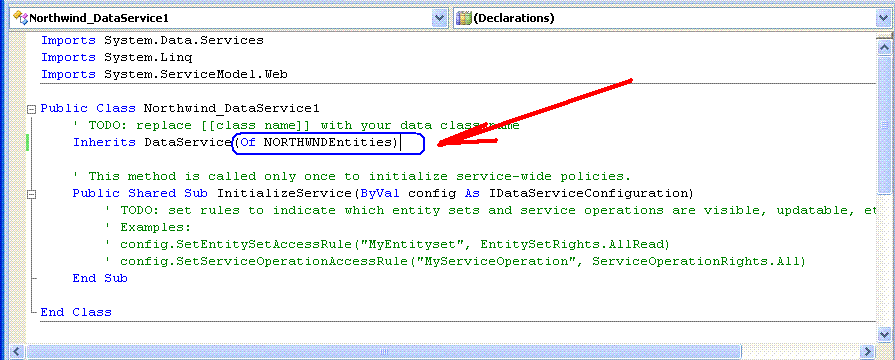The image size is (895, 360).
Task: Click the horizontal scrollbar right arrow
Action: 868,350
